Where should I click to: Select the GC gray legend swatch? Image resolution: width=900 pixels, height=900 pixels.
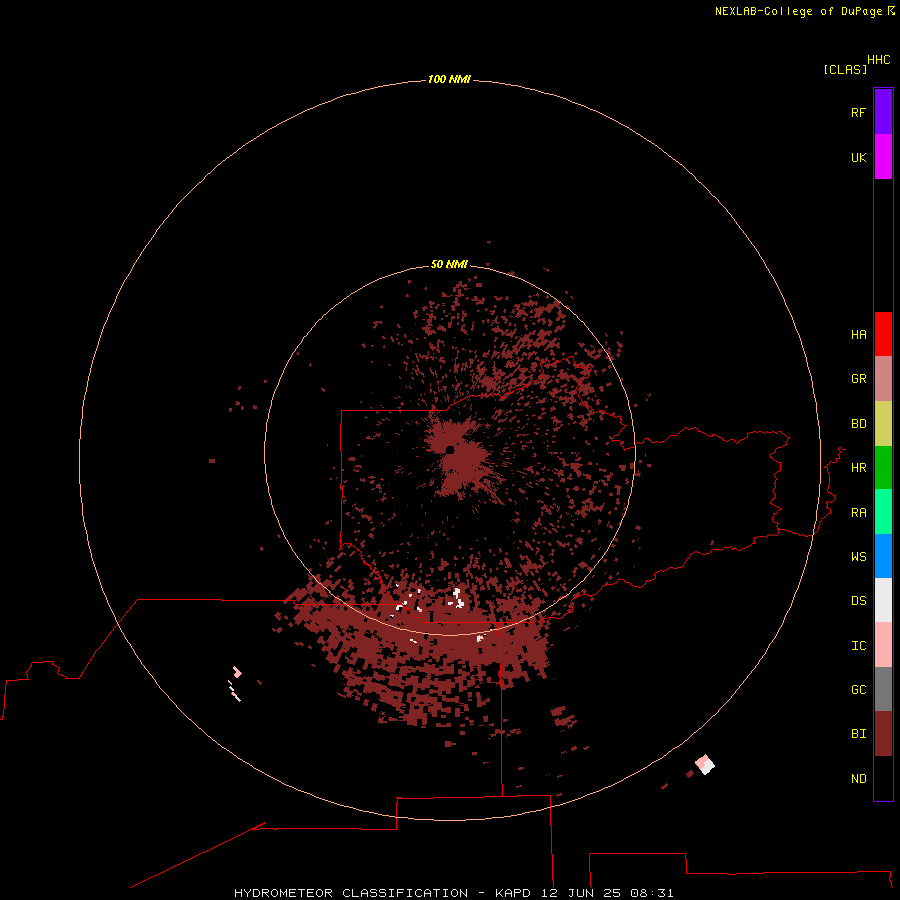point(883,689)
